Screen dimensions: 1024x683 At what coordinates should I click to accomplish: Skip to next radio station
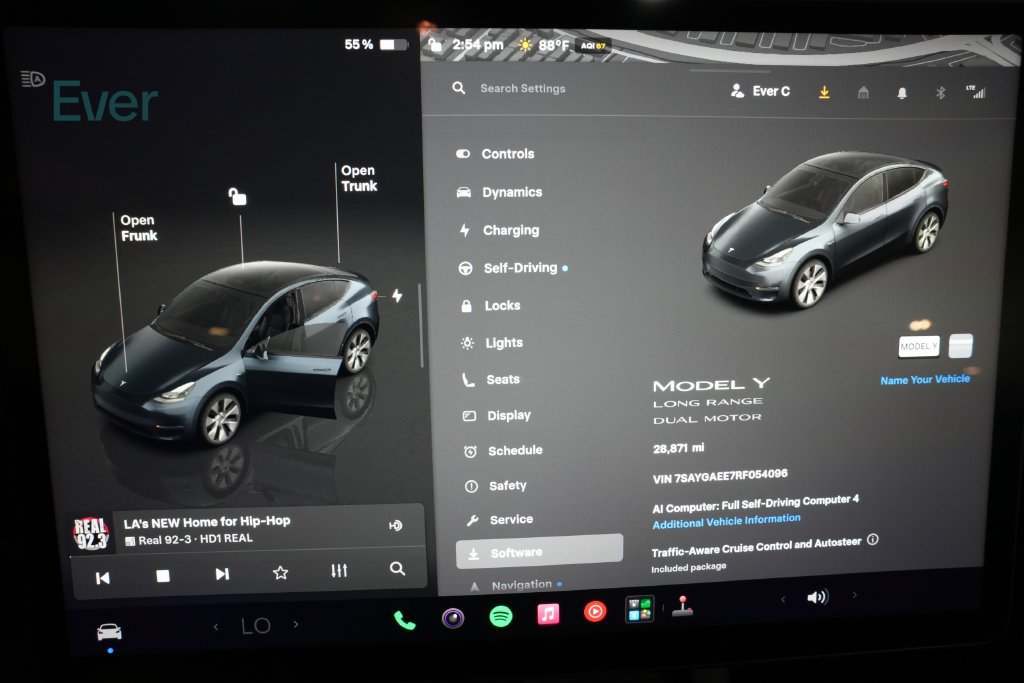pos(222,574)
